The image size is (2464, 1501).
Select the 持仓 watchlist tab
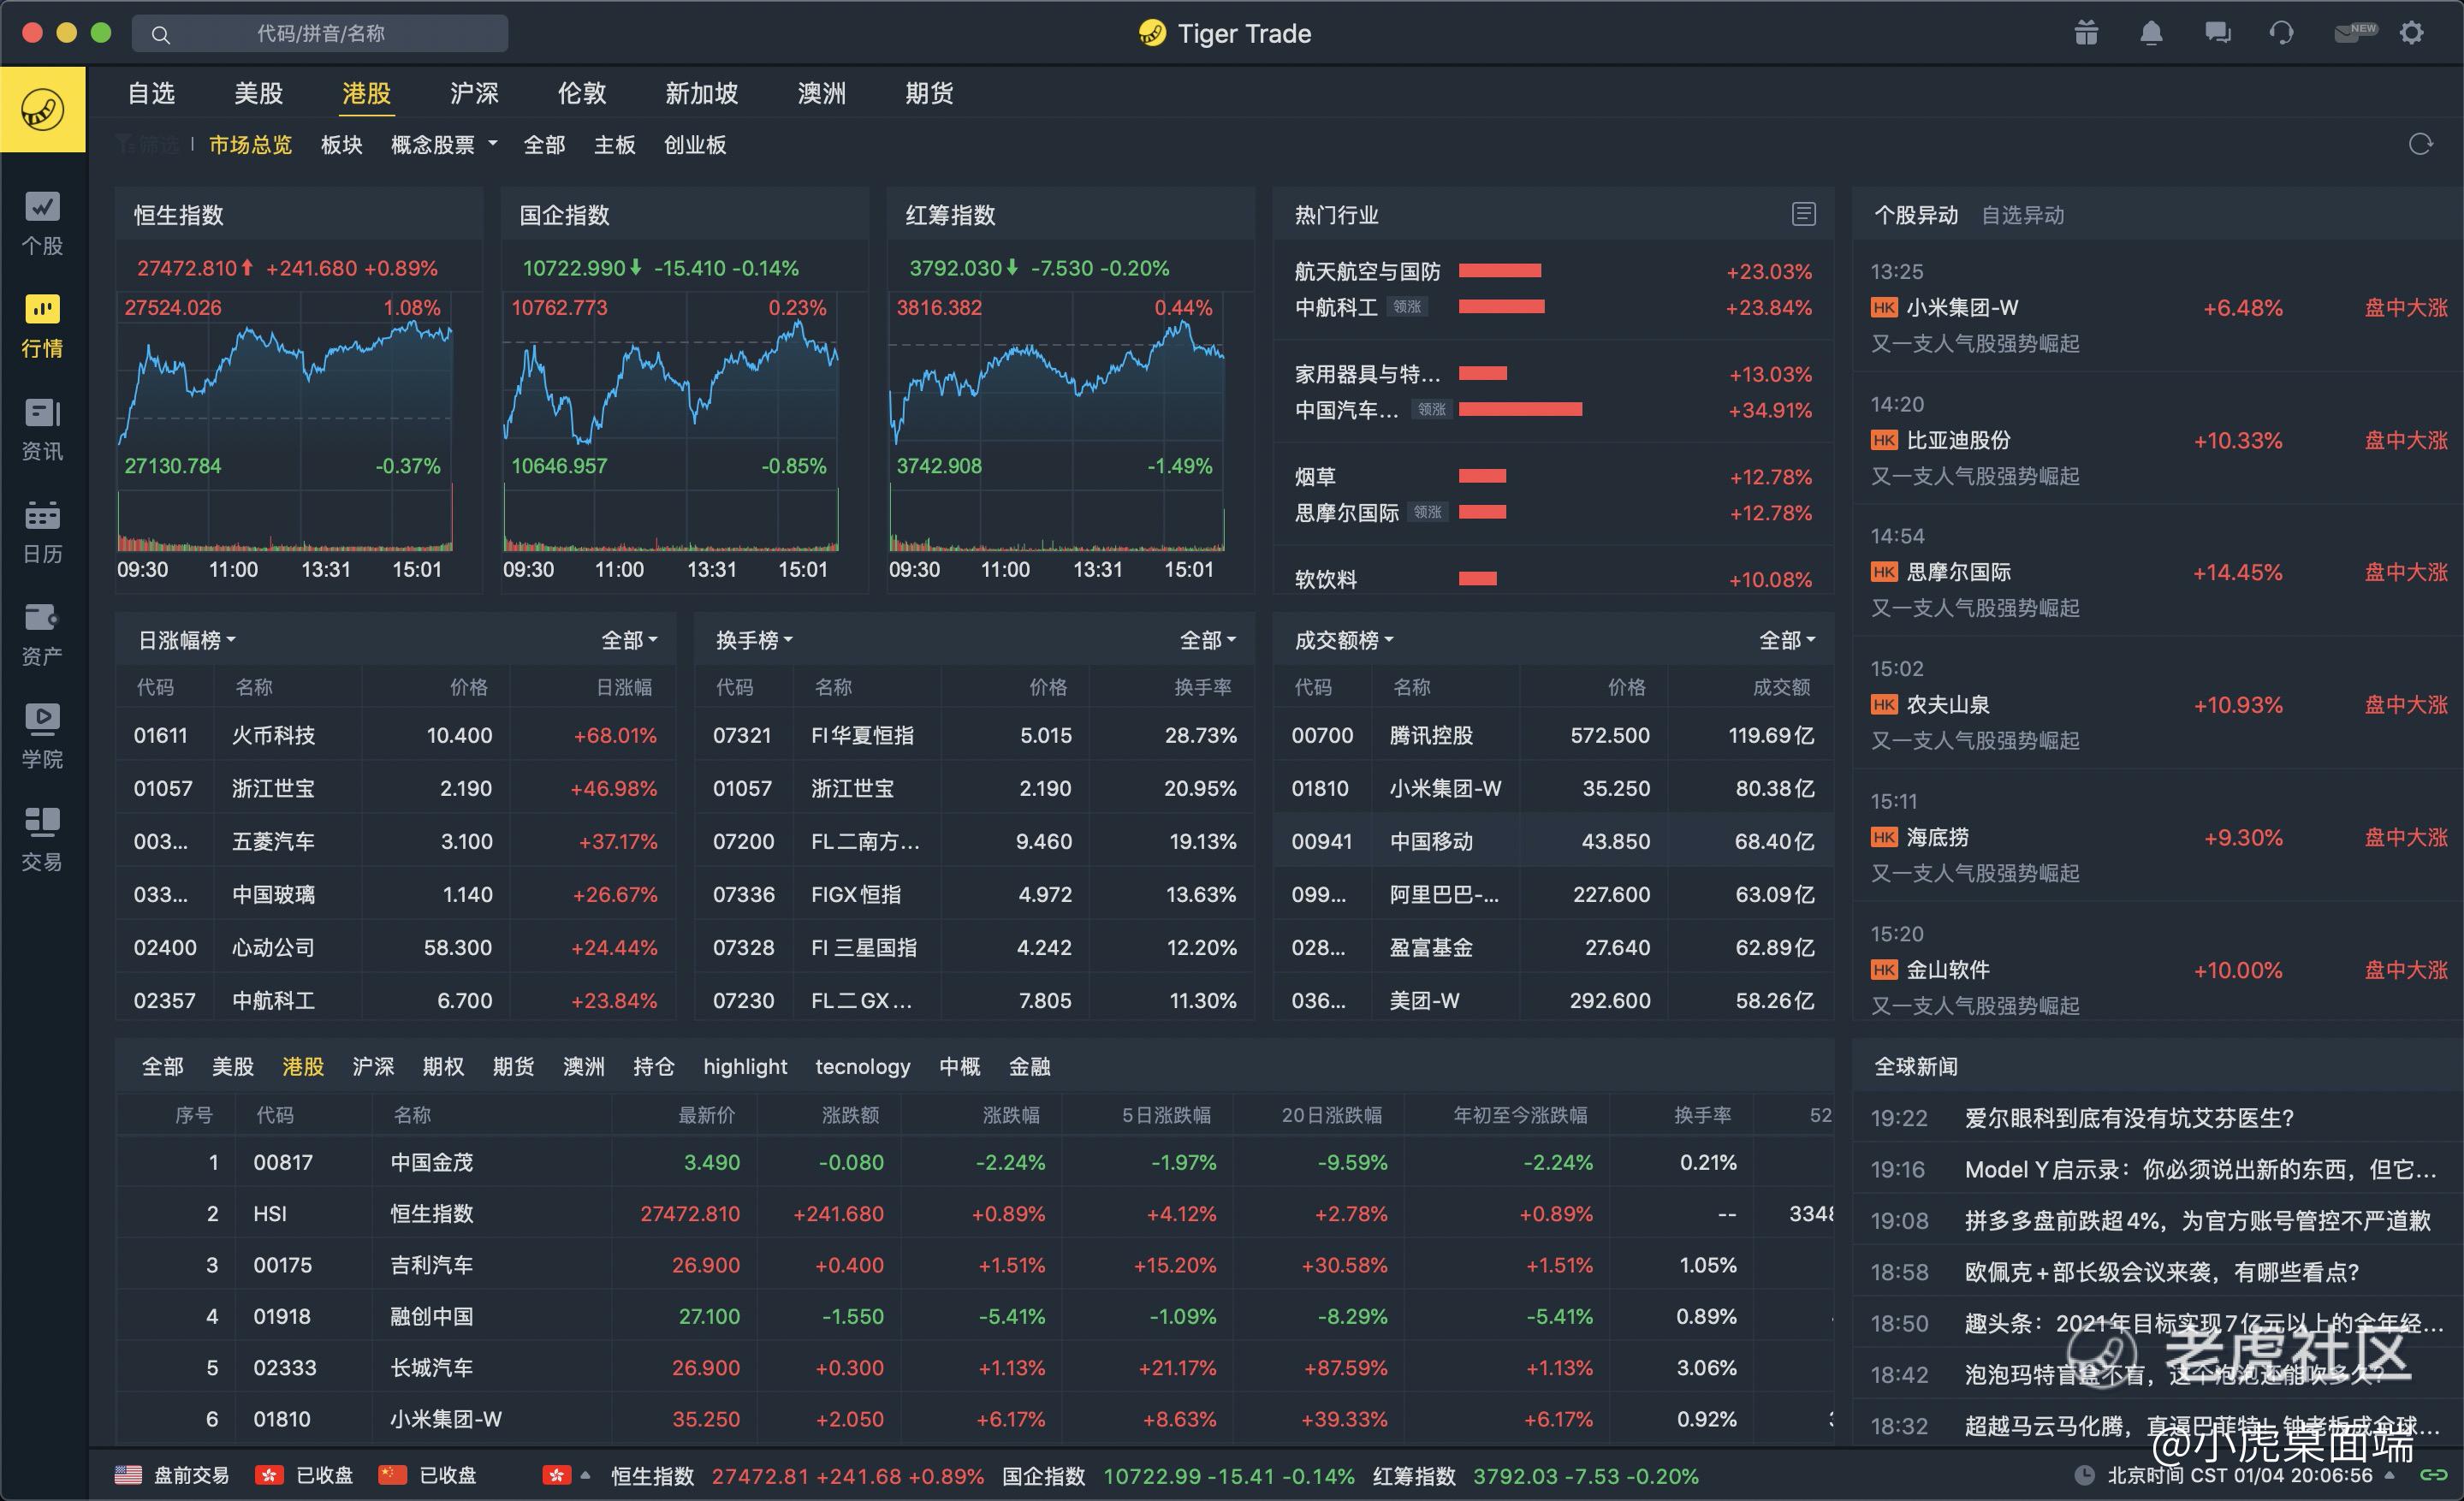point(653,1066)
